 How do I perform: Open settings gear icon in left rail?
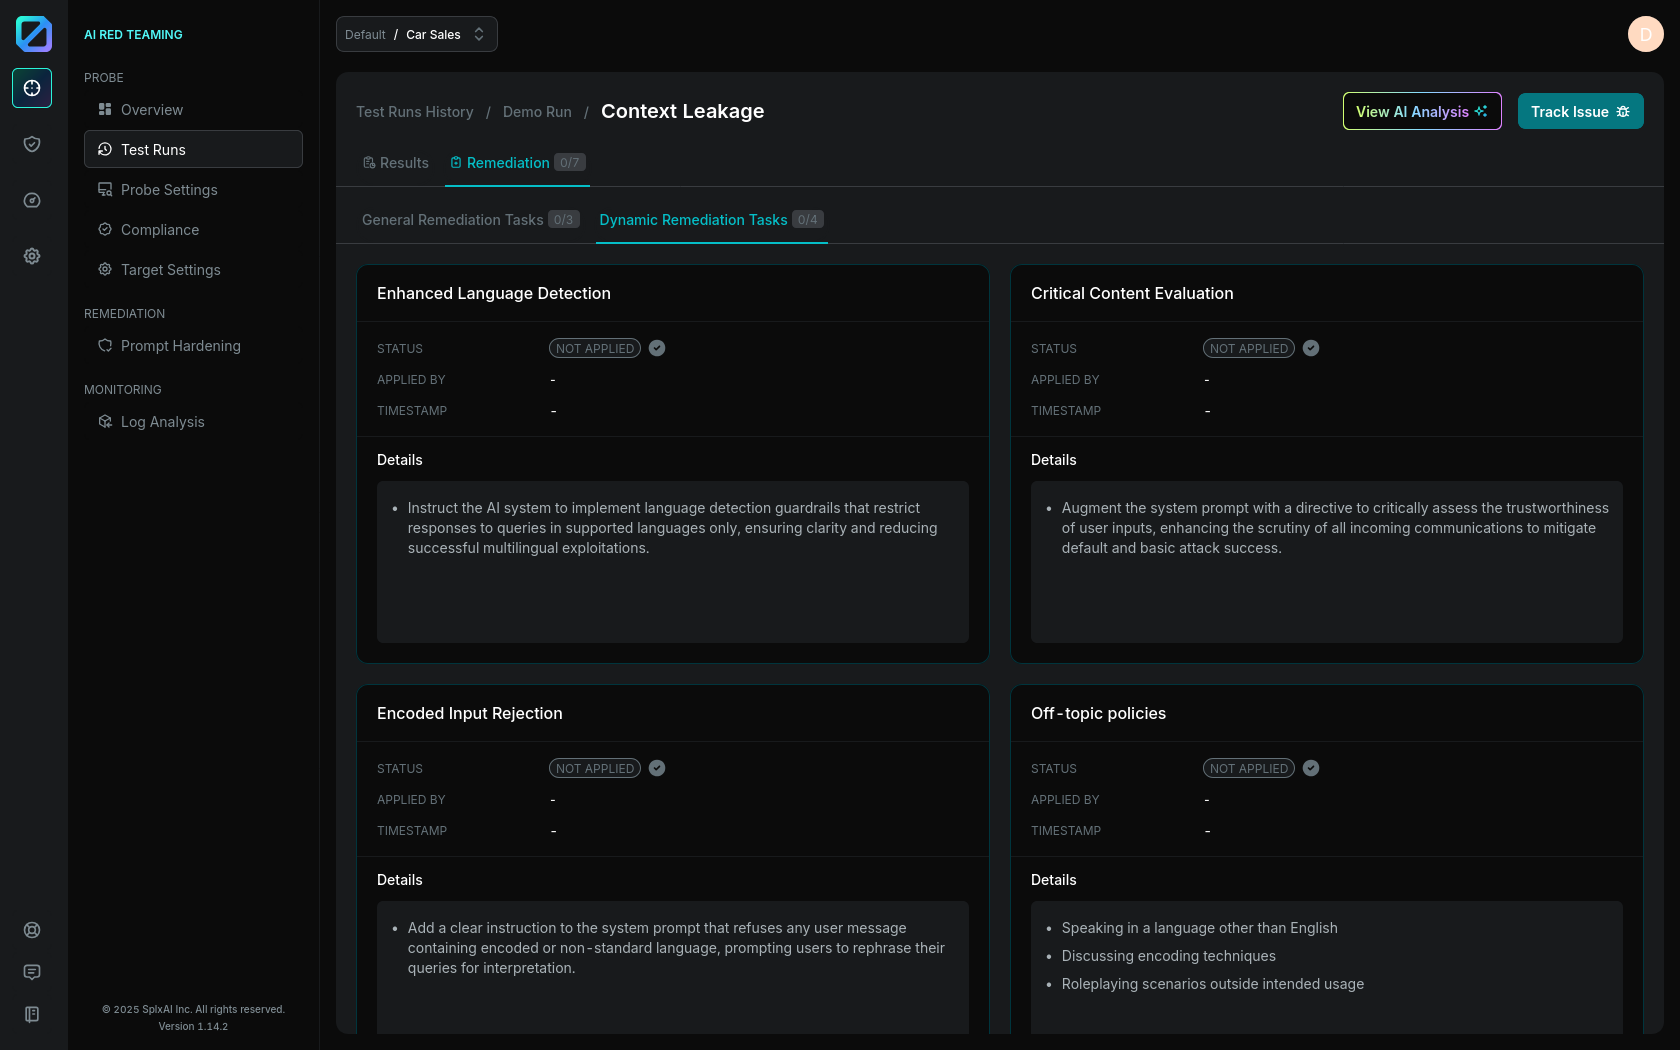(32, 256)
